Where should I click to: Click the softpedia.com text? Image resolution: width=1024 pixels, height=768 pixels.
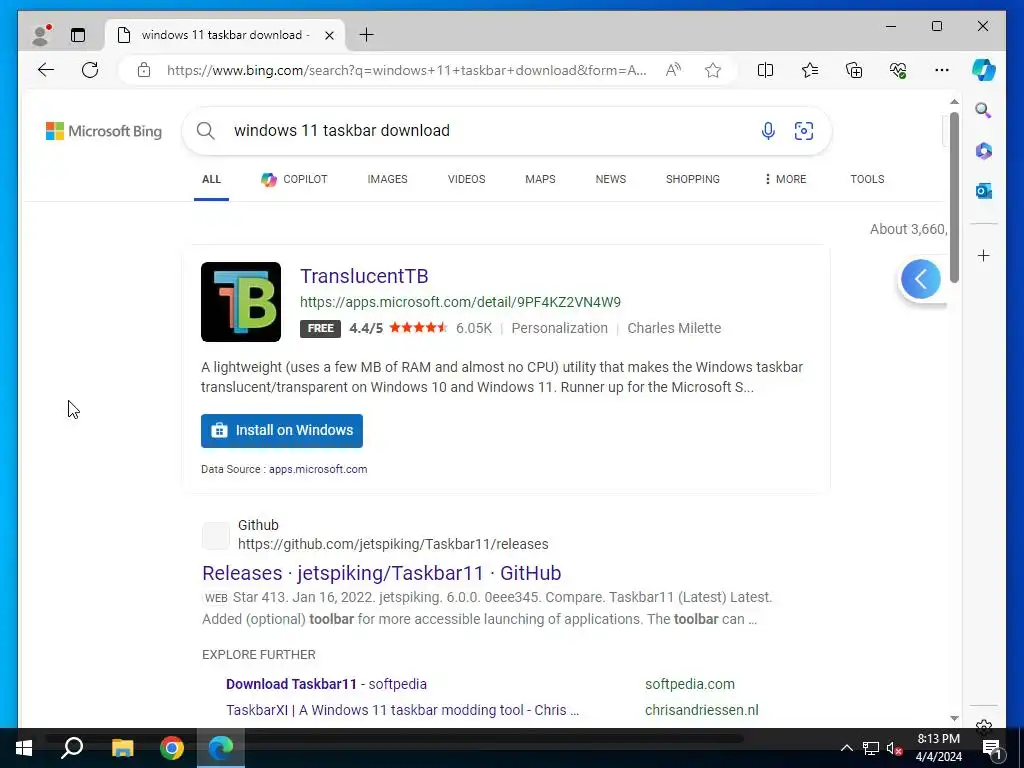click(x=690, y=684)
